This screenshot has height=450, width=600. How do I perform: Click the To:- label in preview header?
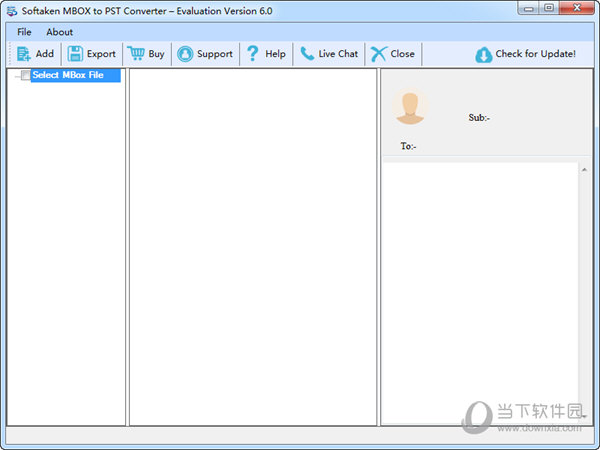click(x=408, y=146)
